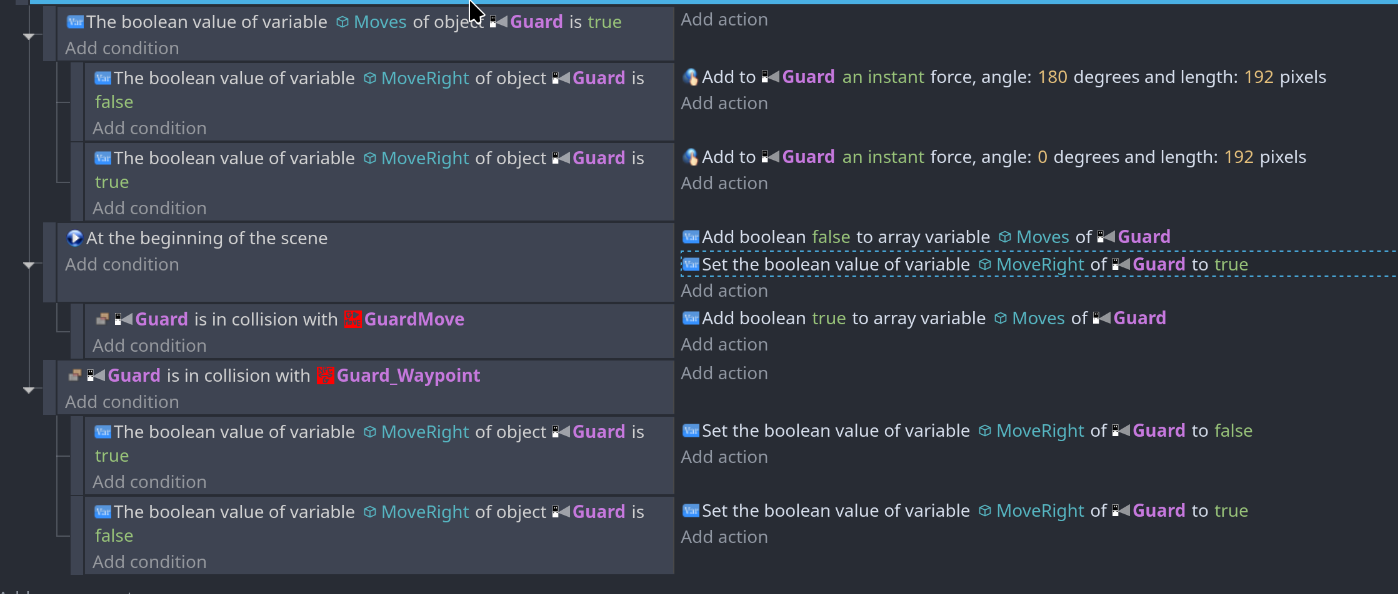Click the force icon on the 0-degree action

(x=690, y=156)
